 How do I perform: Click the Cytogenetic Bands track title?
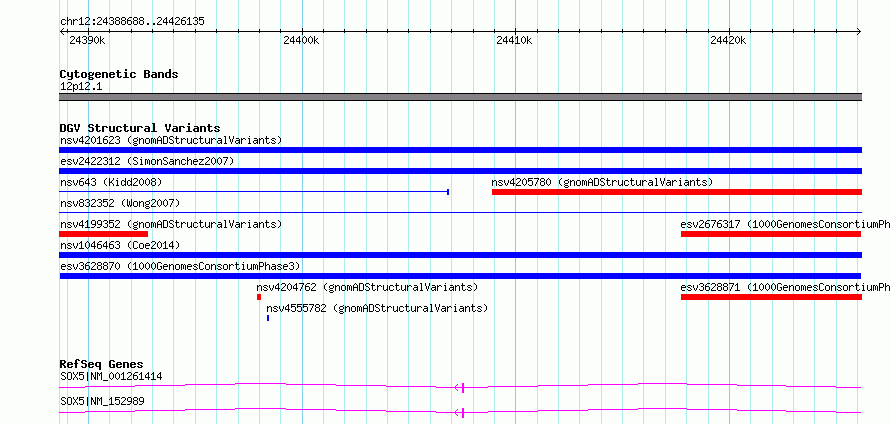(119, 74)
